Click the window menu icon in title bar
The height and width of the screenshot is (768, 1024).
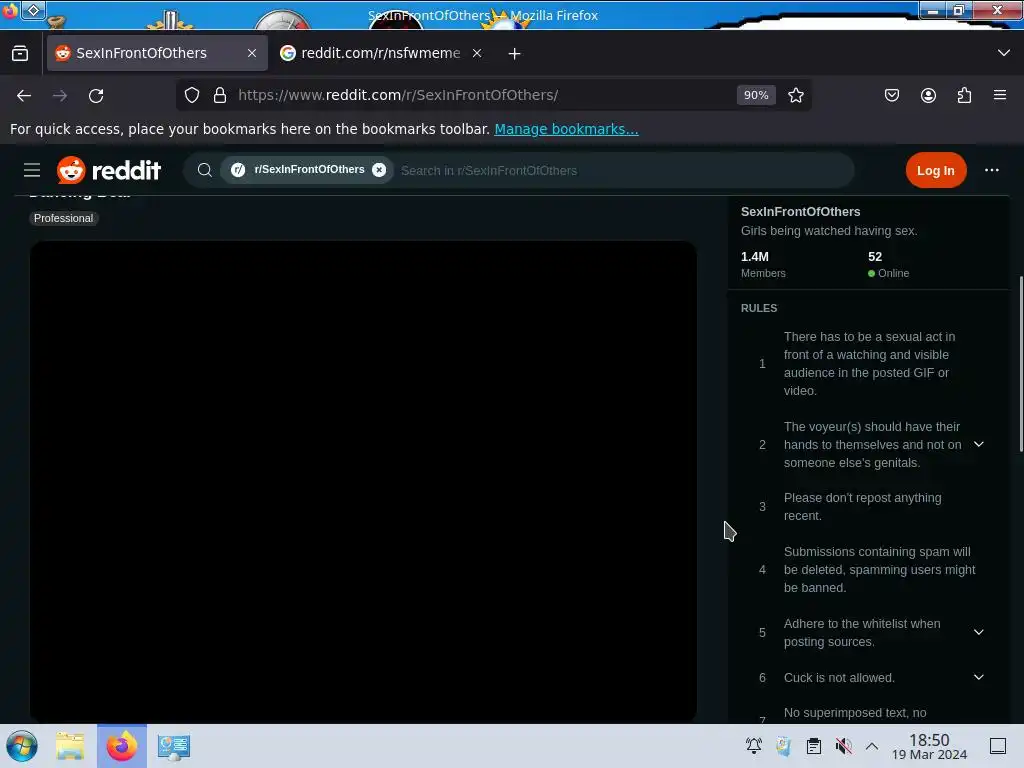[x=10, y=10]
